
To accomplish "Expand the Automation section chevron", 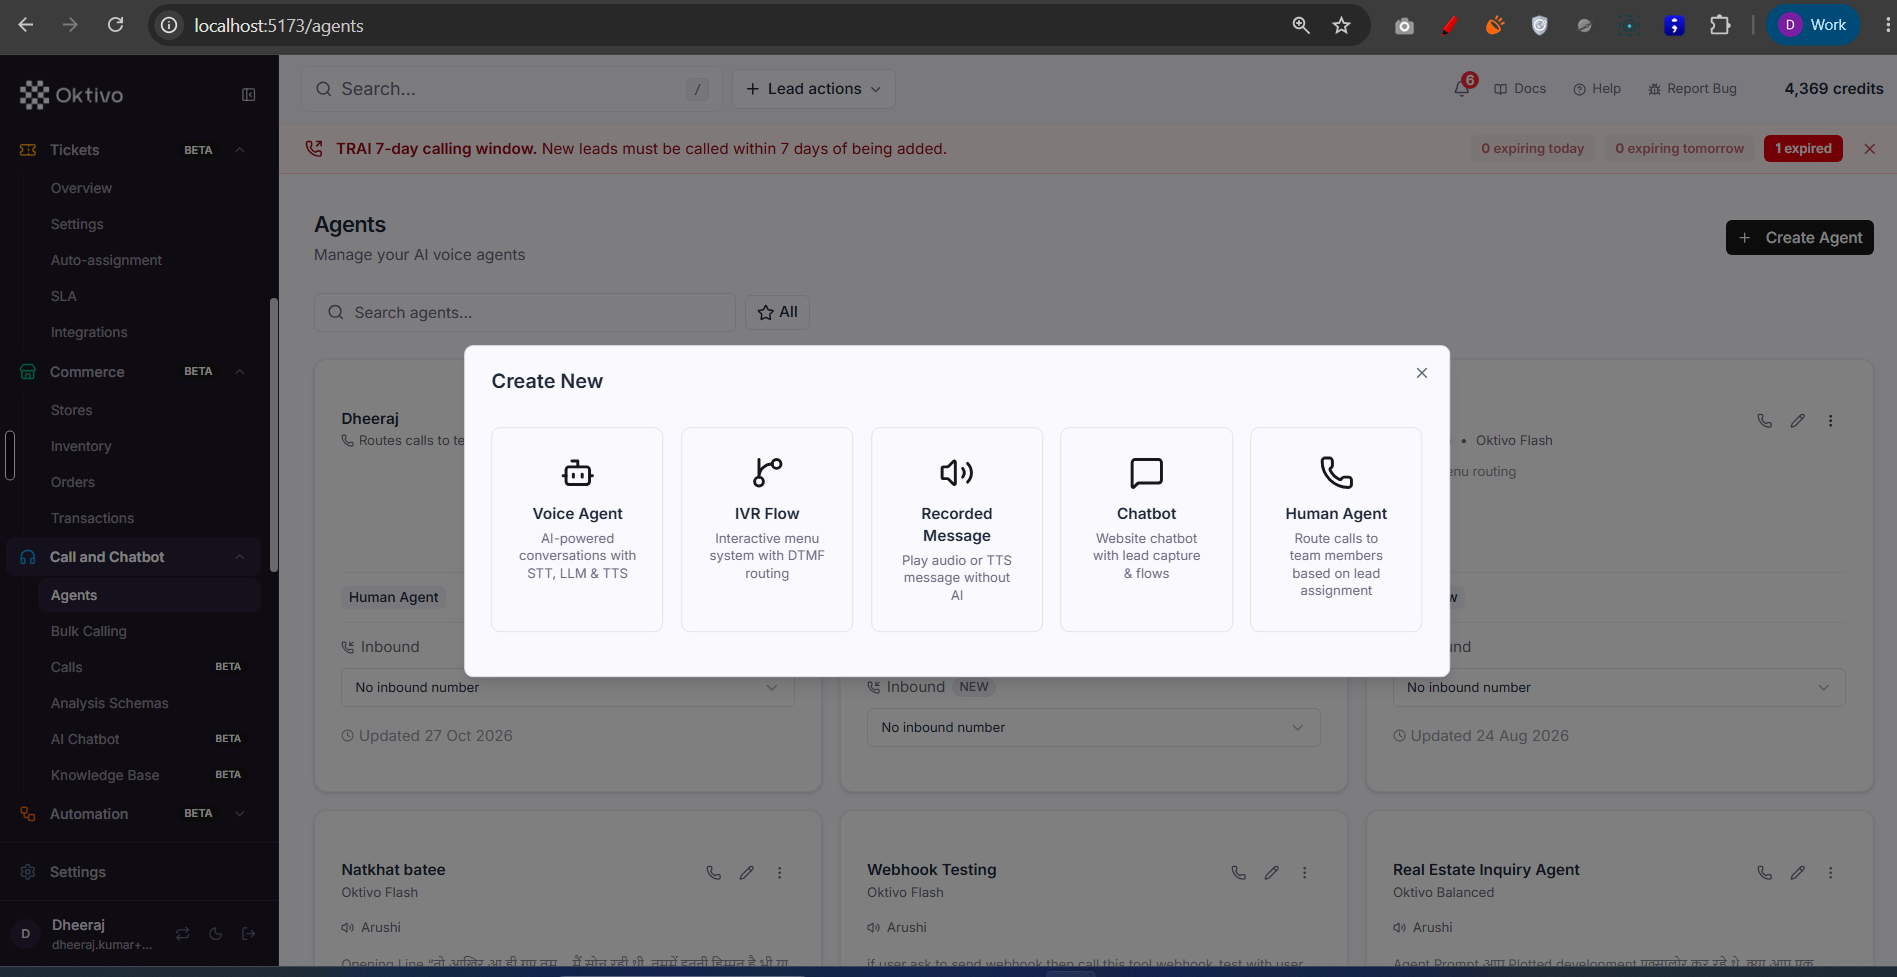I will [240, 814].
